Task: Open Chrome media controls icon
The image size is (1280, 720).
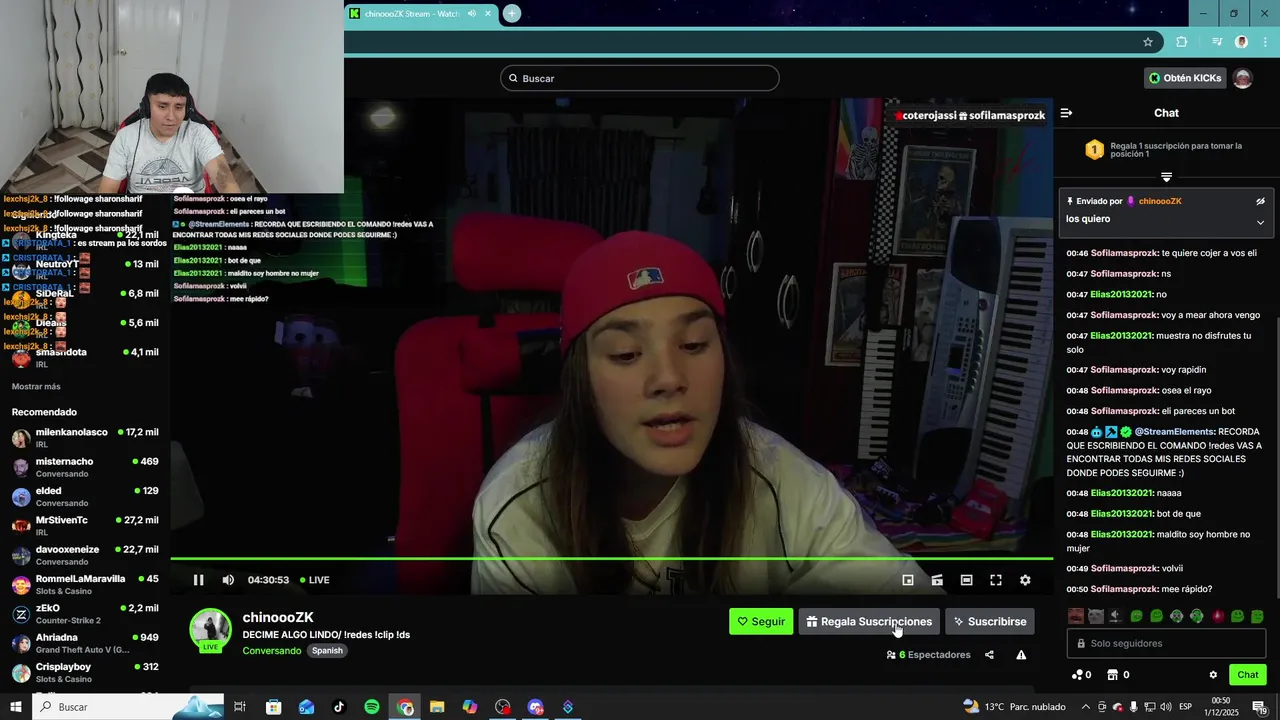Action: point(1216,42)
